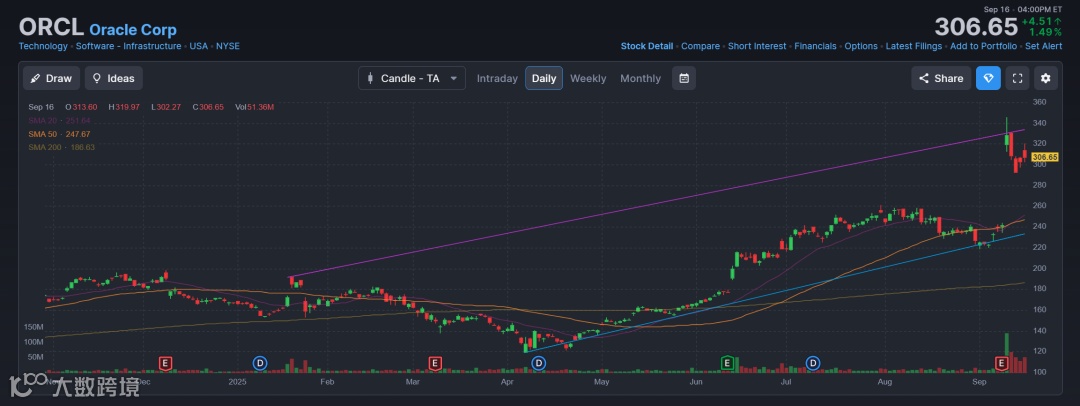This screenshot has width=1080, height=406.
Task: Click the ORCL ticker heading
Action: [x=51, y=28]
